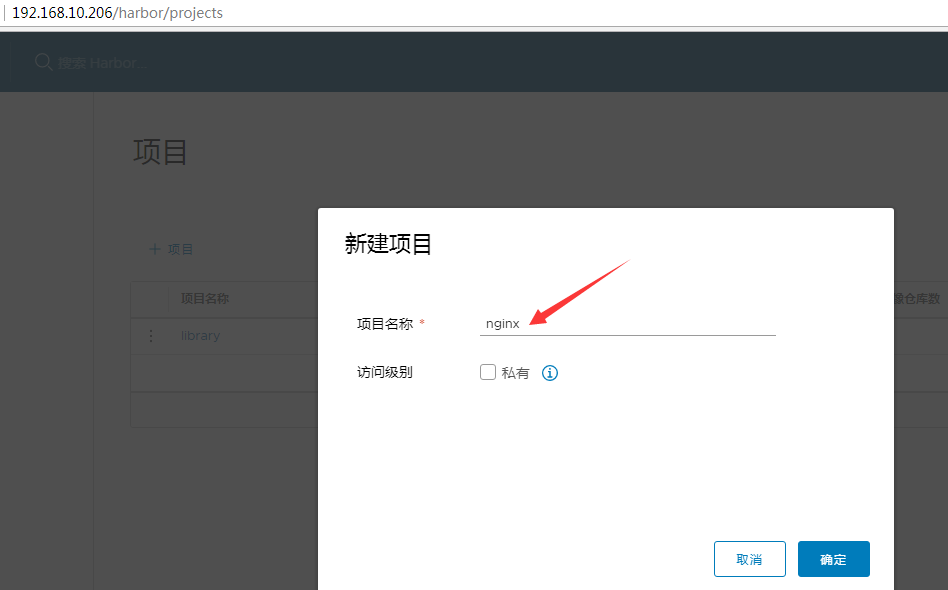Click the 项目名称 input field containing nginx
Viewport: 948px width, 590px height.
click(x=628, y=323)
